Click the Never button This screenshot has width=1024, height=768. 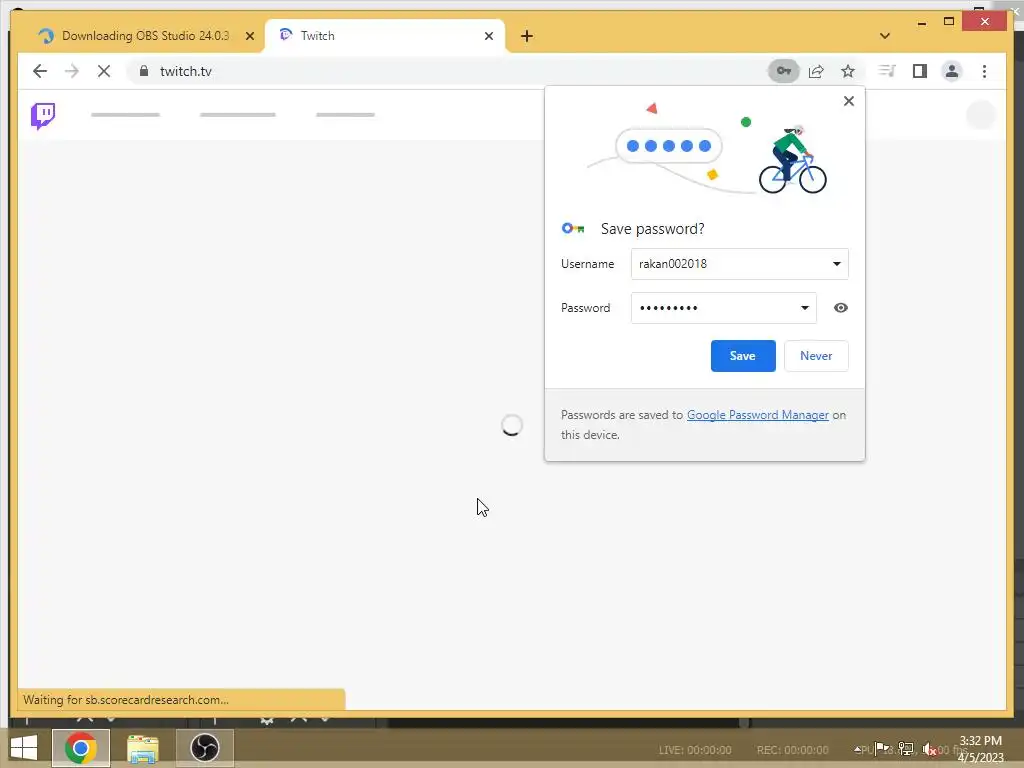pos(816,356)
